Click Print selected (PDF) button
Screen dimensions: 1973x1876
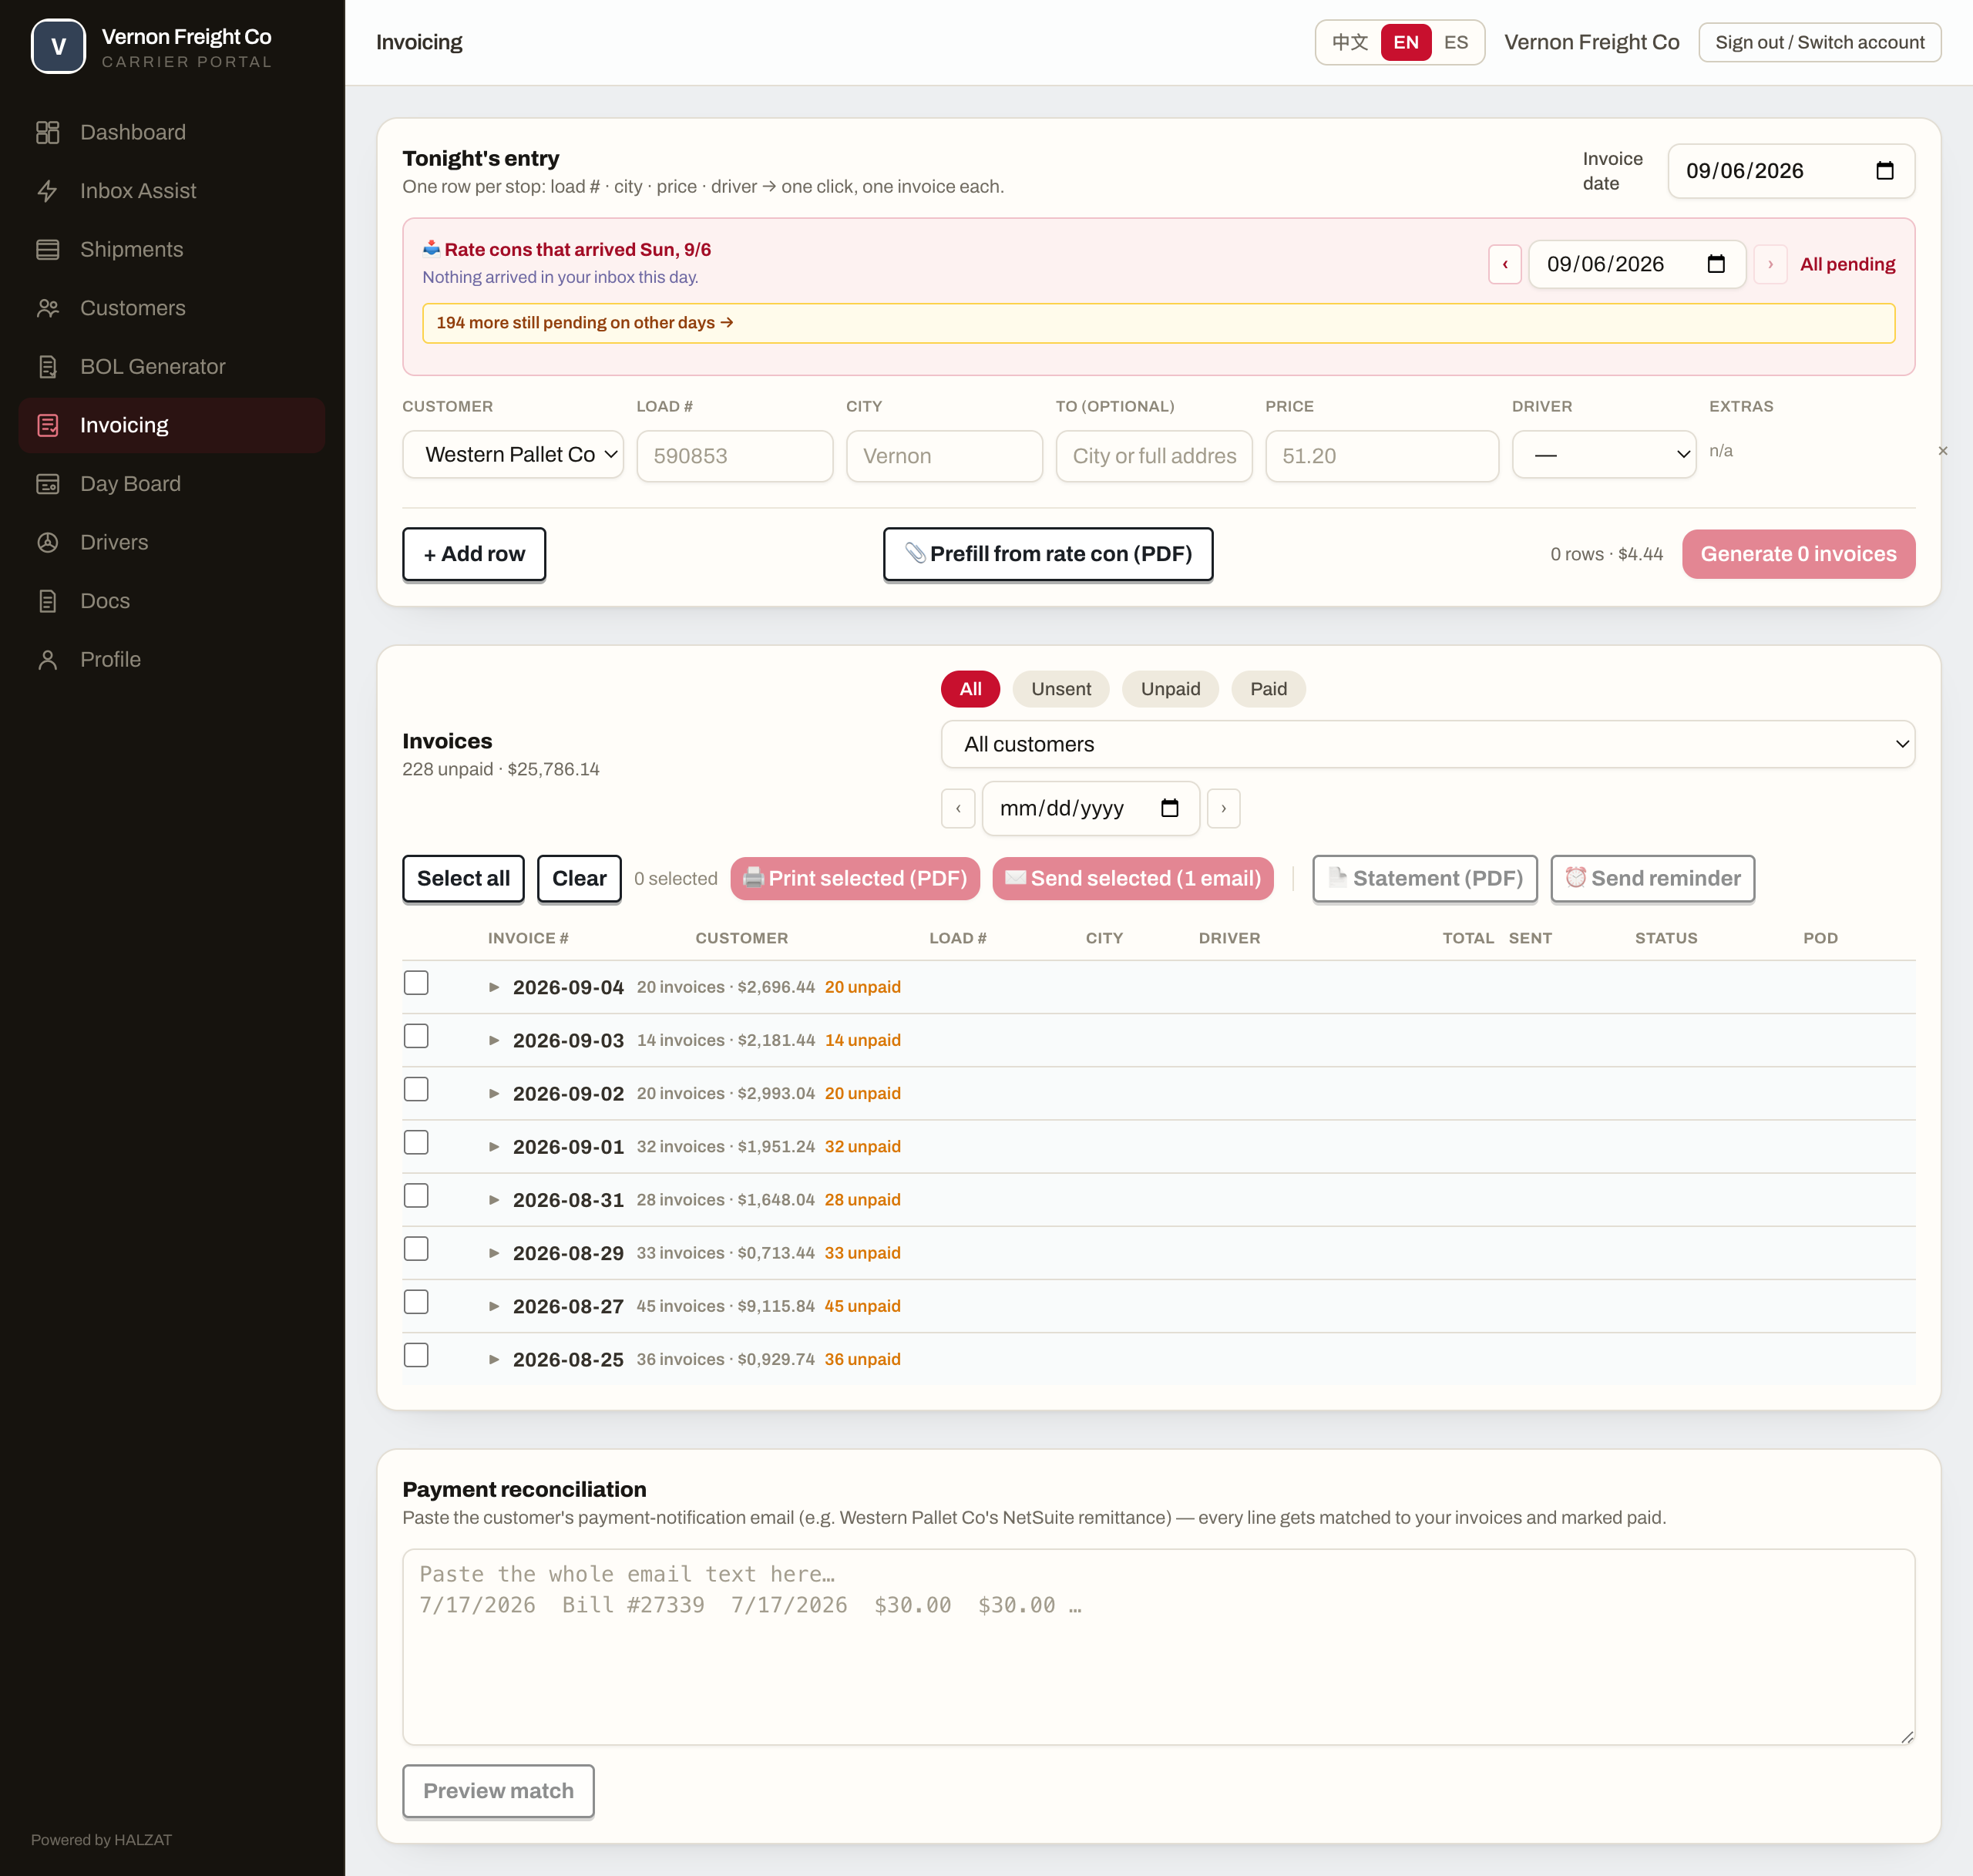coord(855,878)
